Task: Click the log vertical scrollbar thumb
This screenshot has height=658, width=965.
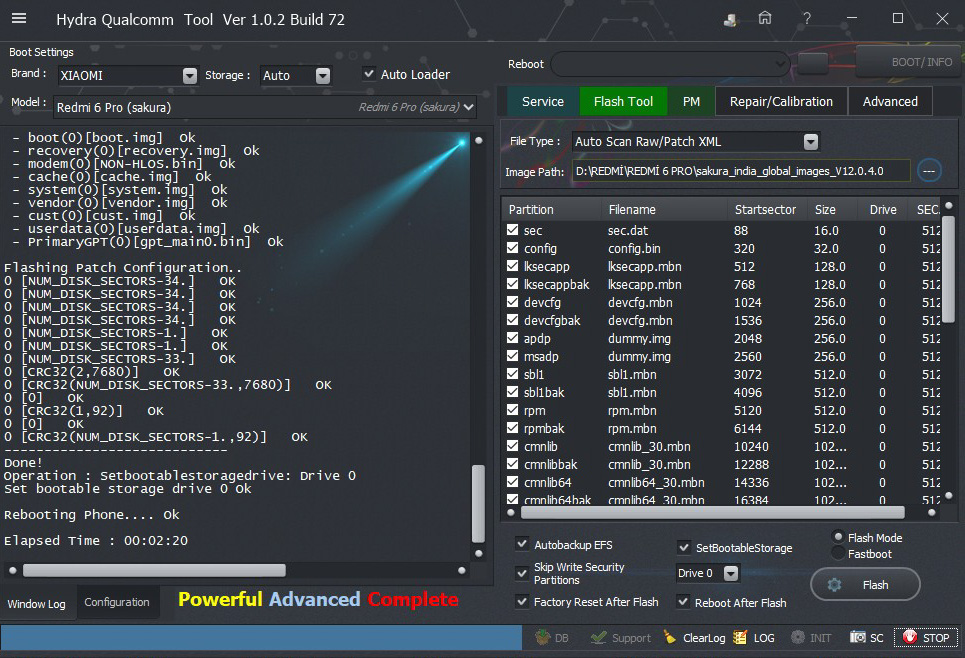Action: click(x=478, y=504)
